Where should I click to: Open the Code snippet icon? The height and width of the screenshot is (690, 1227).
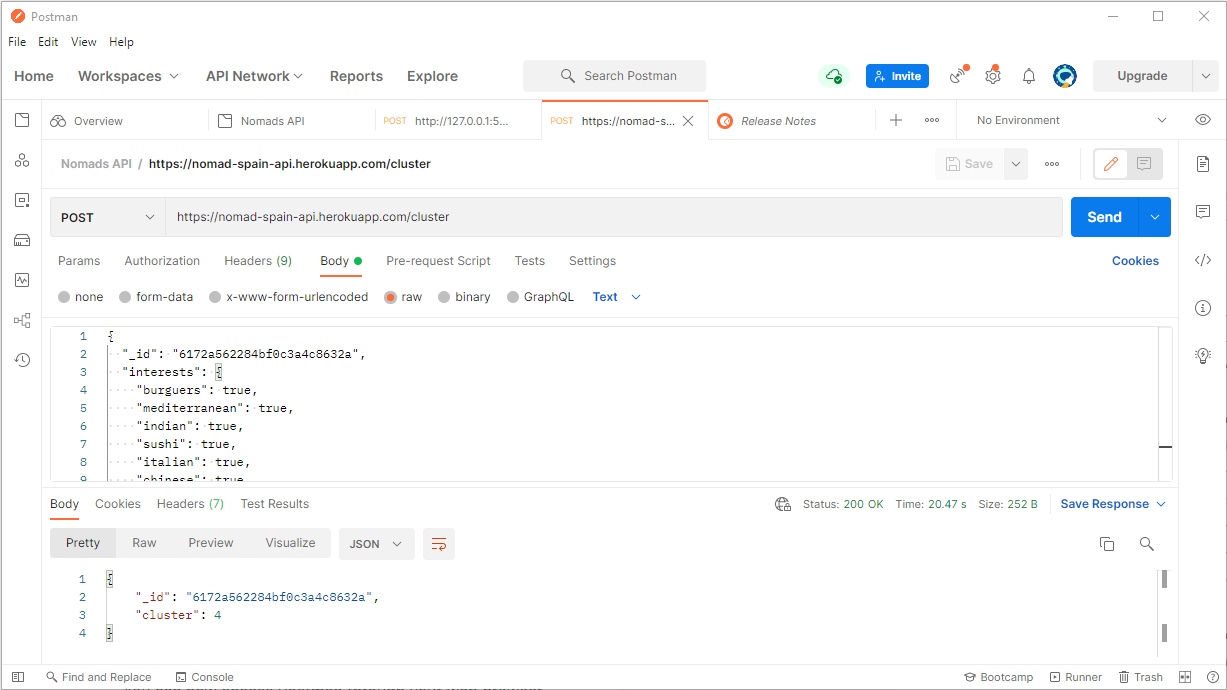click(x=1203, y=260)
